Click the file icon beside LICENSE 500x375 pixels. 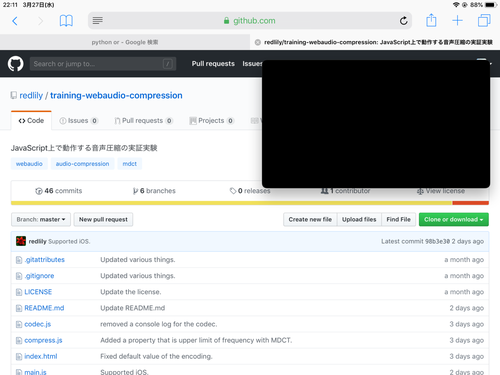click(x=19, y=292)
